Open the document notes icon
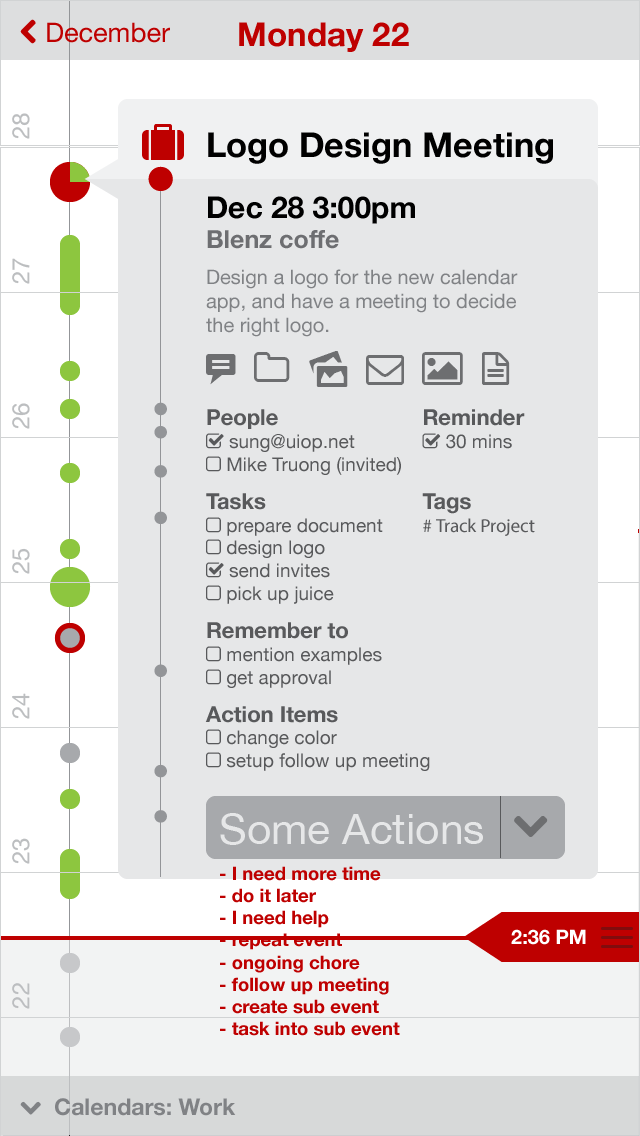The width and height of the screenshot is (640, 1136). (496, 369)
